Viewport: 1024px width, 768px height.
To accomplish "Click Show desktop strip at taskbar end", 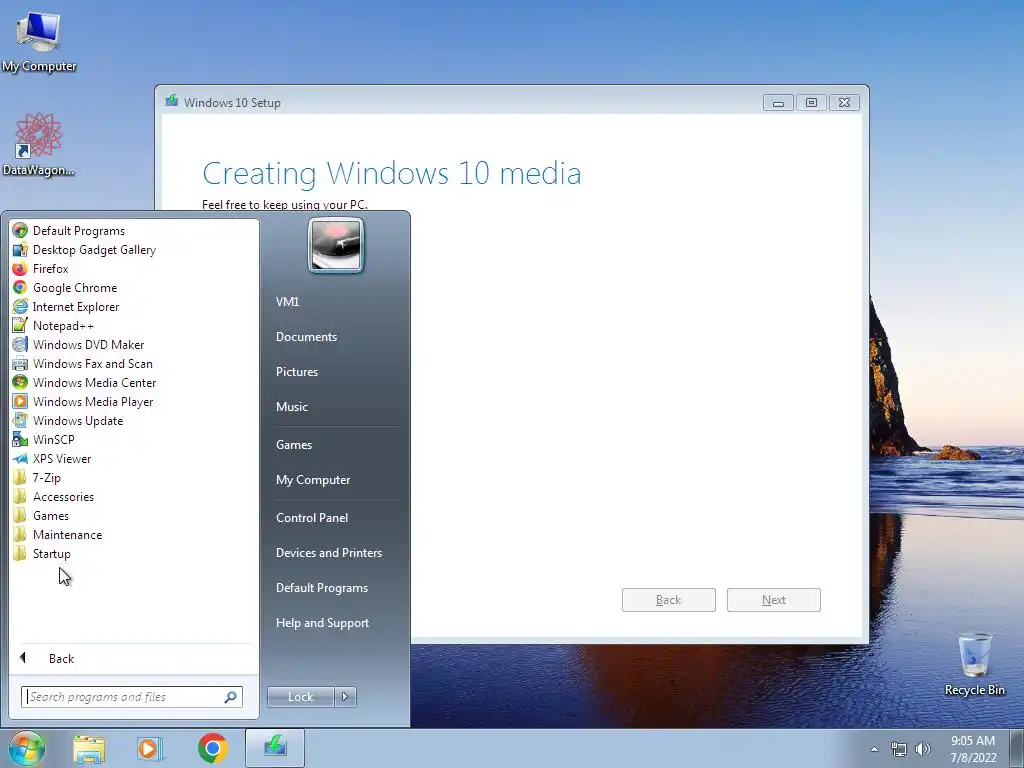I will (1017, 748).
